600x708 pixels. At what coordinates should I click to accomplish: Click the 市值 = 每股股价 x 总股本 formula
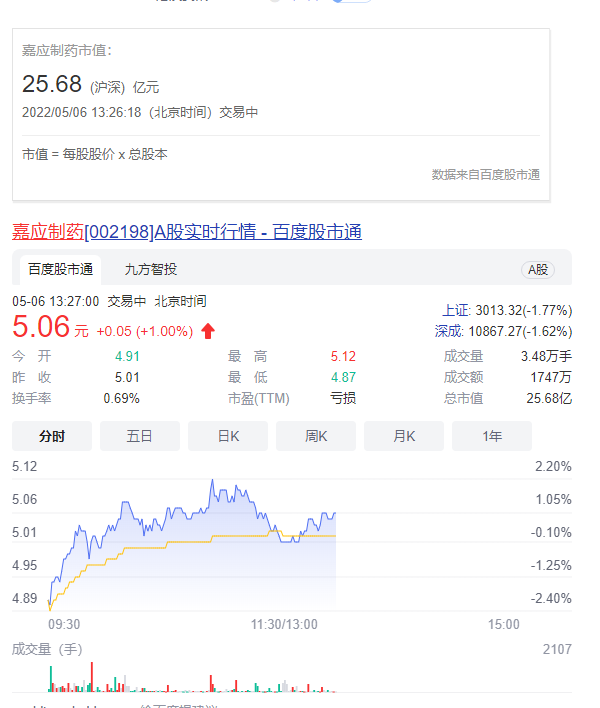click(x=95, y=154)
